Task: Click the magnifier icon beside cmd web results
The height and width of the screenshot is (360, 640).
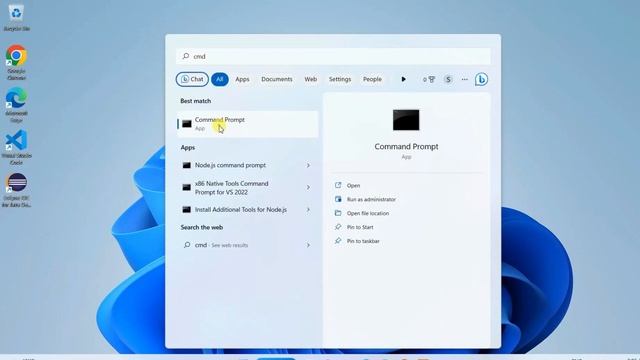Action: [187, 245]
